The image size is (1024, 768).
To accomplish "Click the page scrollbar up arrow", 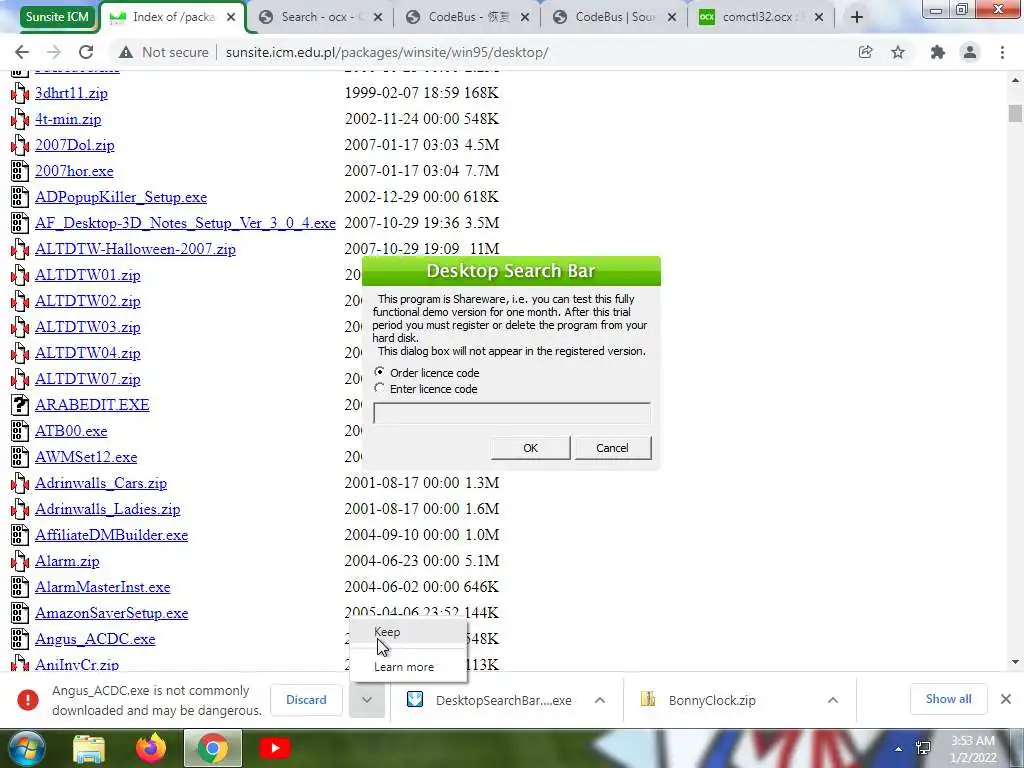I will pos(1015,80).
